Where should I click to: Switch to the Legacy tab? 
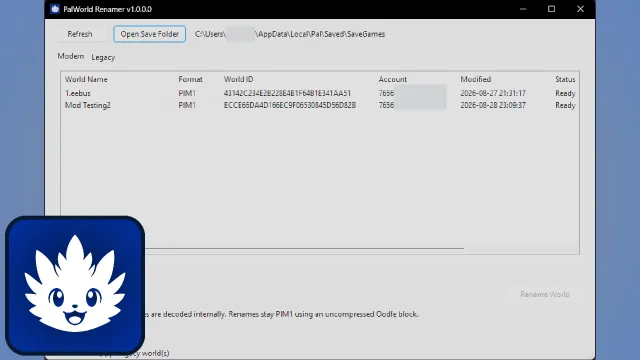103,58
